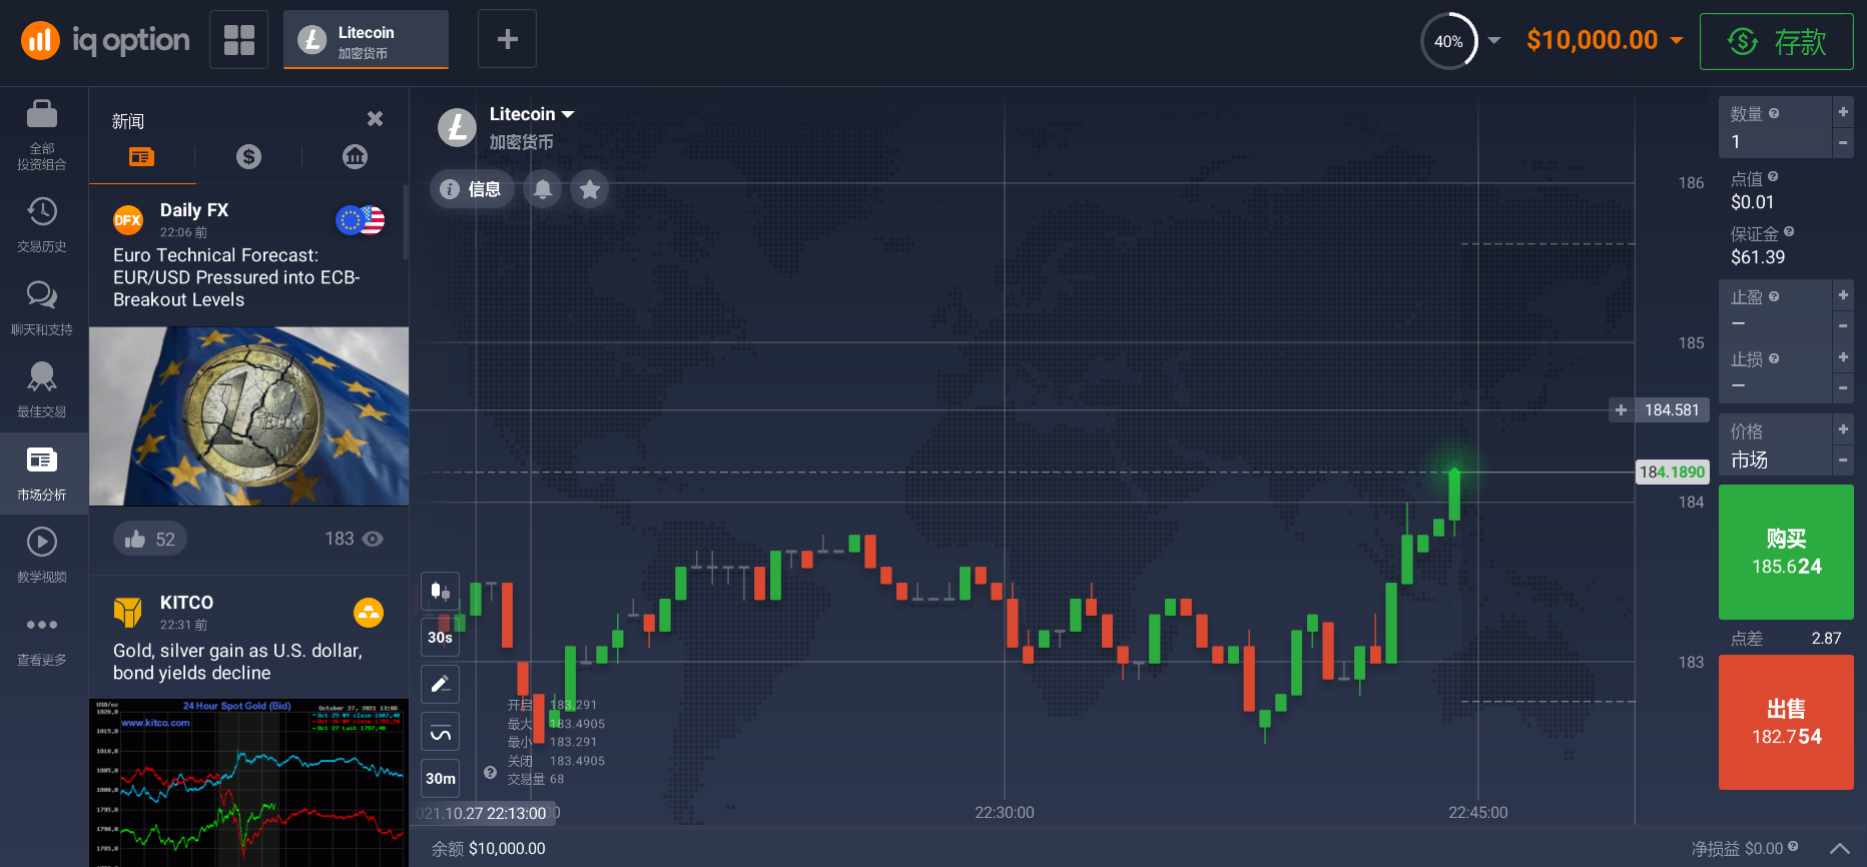Select the pencil drawing tool

[440, 685]
